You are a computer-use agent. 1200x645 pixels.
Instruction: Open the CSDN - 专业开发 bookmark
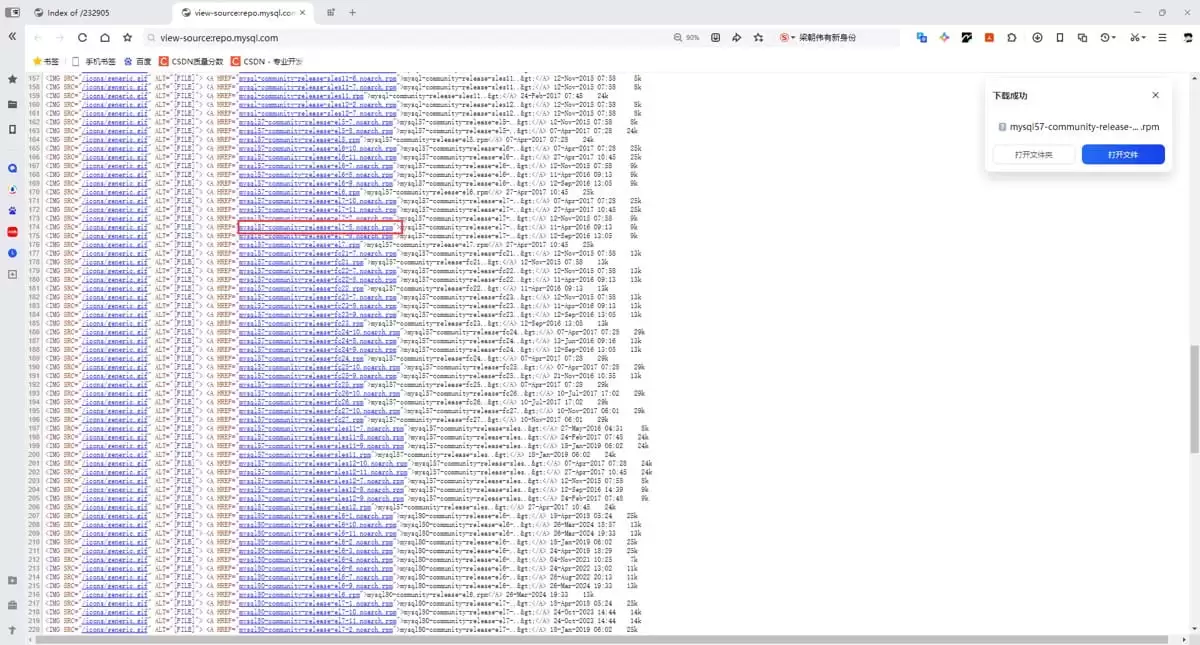point(266,61)
